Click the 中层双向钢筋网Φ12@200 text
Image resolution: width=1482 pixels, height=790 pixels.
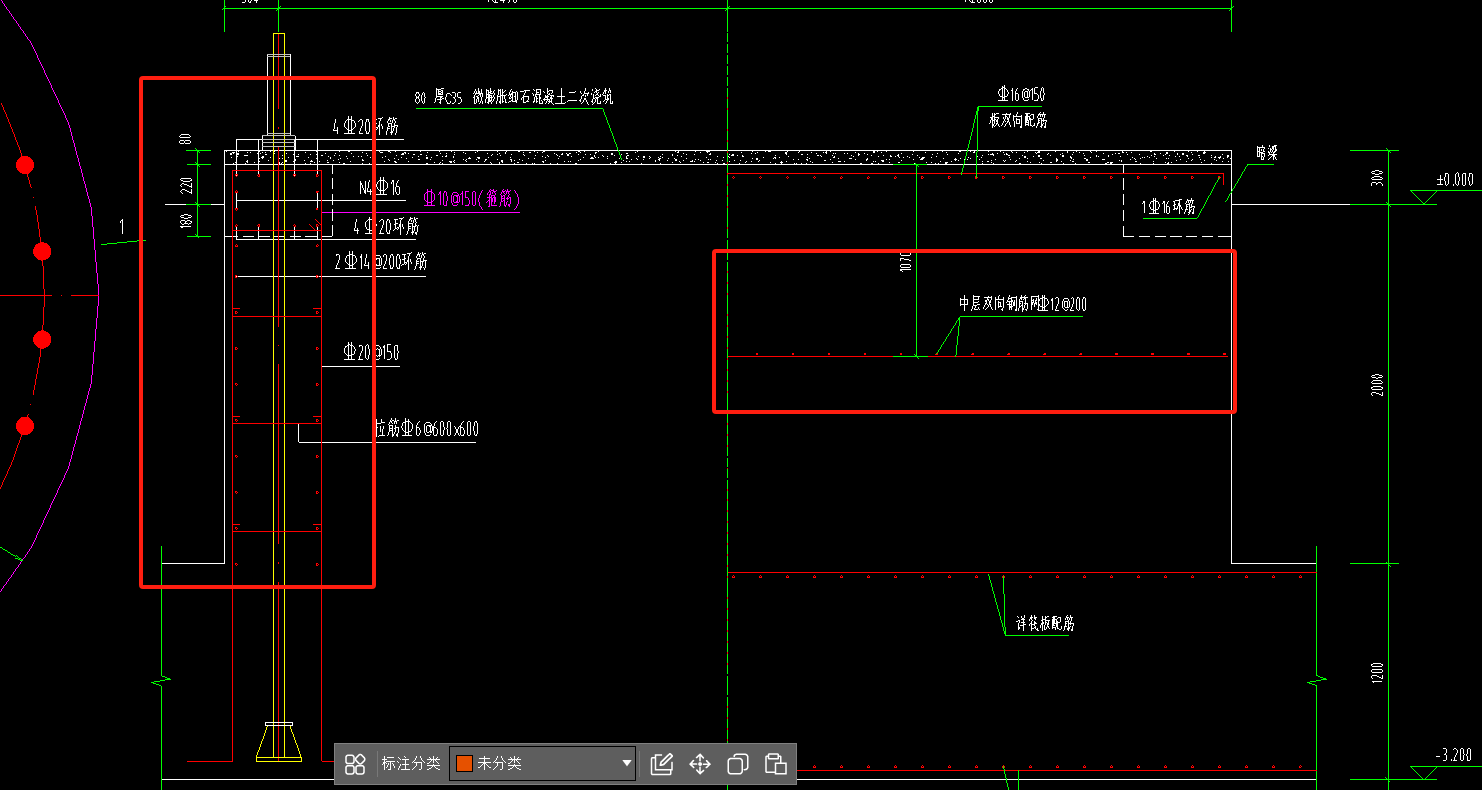[1022, 304]
